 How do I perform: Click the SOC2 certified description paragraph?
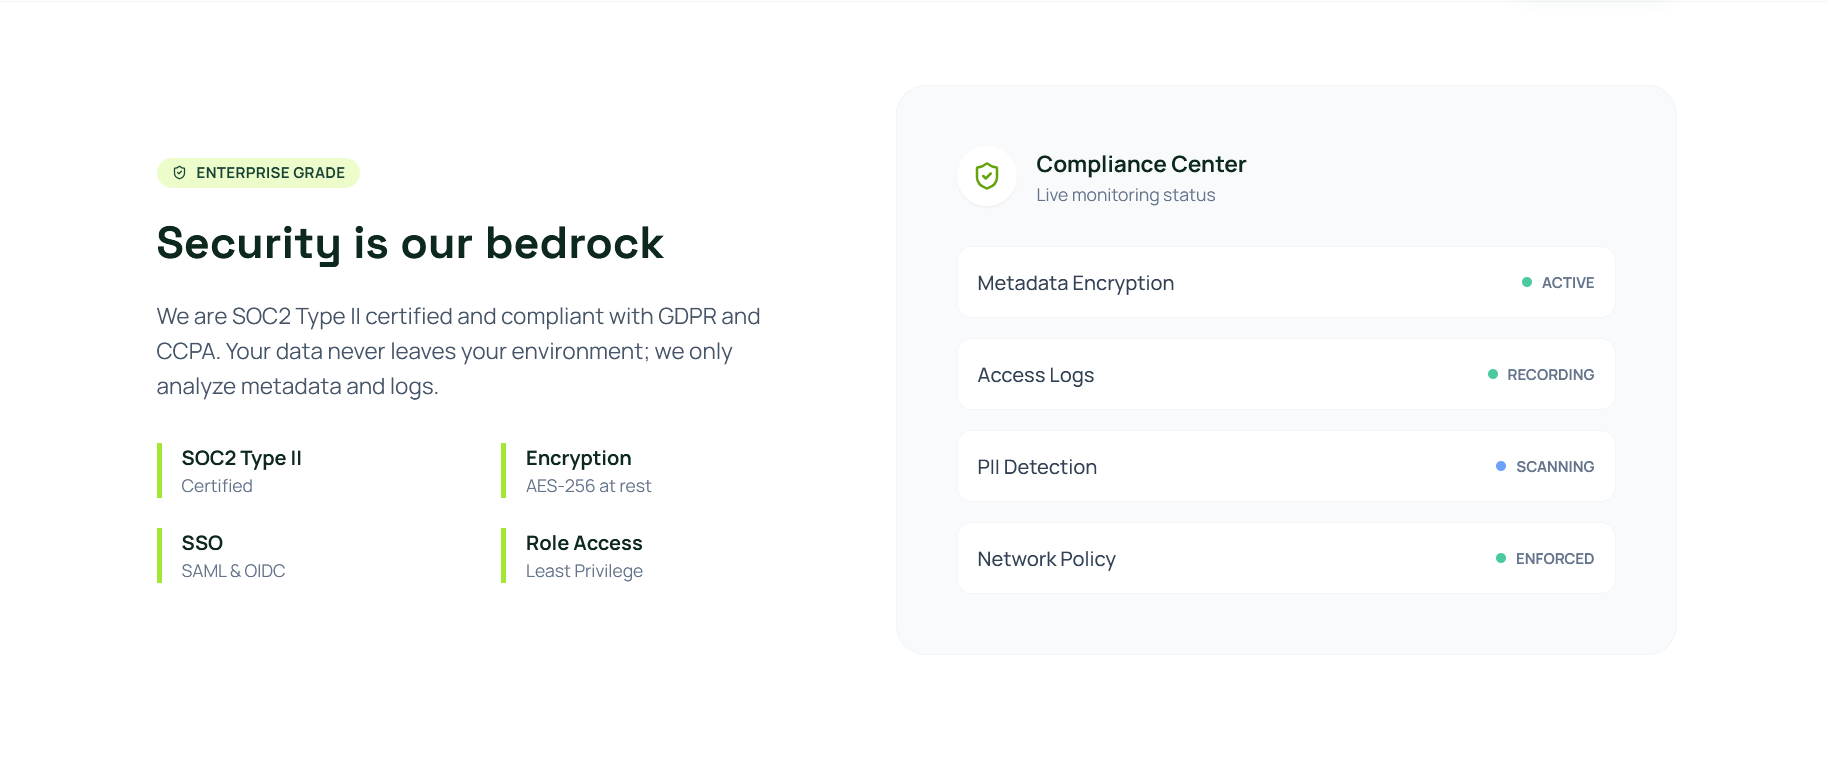click(x=458, y=351)
